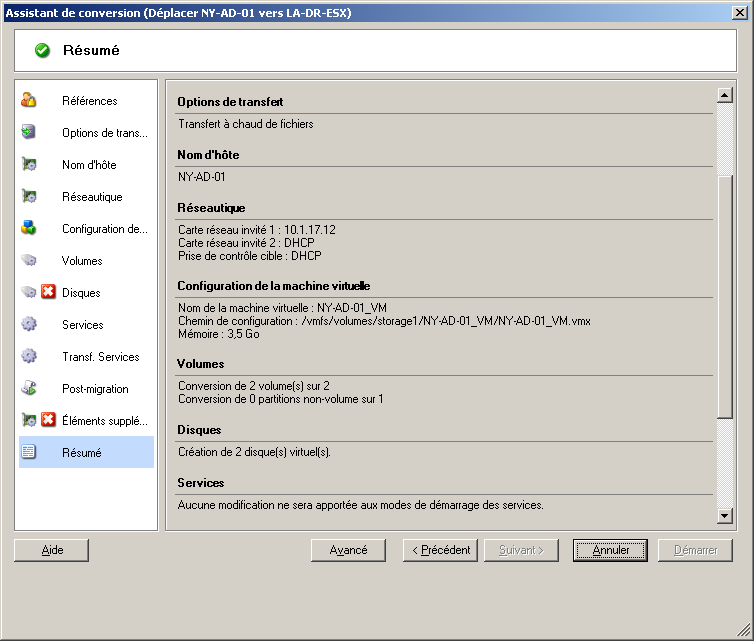Go to the Post-migration step
Screen dimensions: 754x641
pyautogui.click(x=95, y=389)
